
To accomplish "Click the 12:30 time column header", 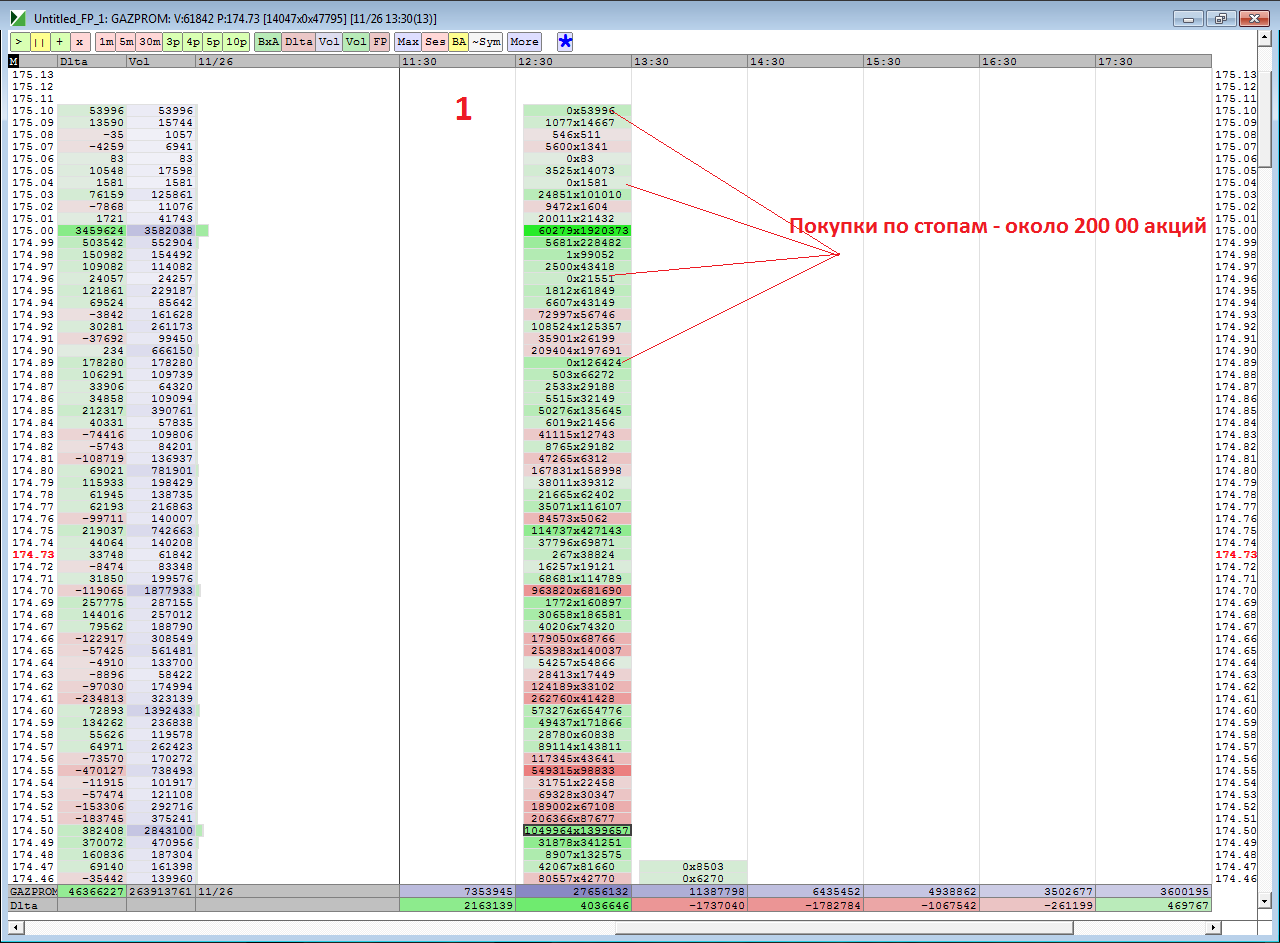I will (574, 62).
